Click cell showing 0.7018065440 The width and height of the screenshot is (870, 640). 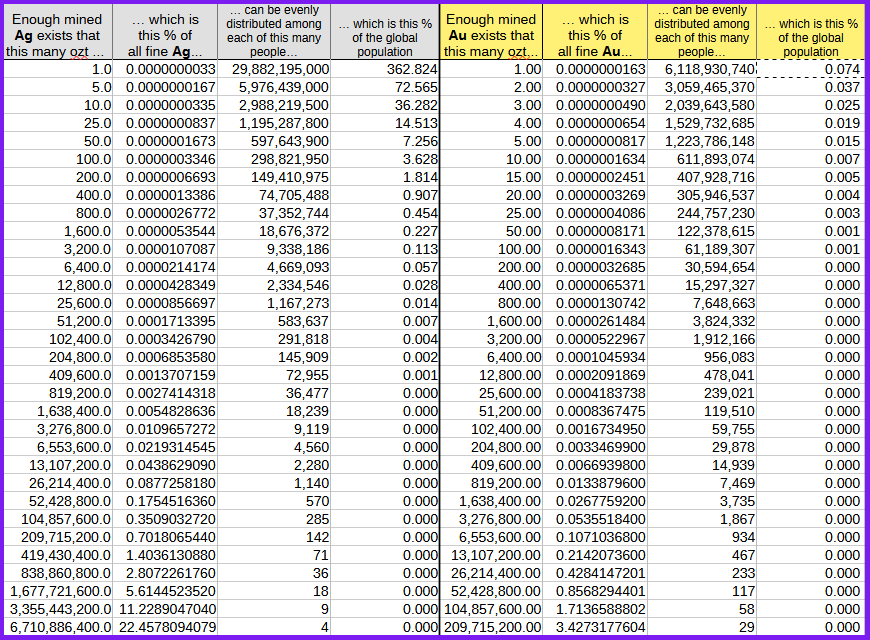[x=165, y=537]
